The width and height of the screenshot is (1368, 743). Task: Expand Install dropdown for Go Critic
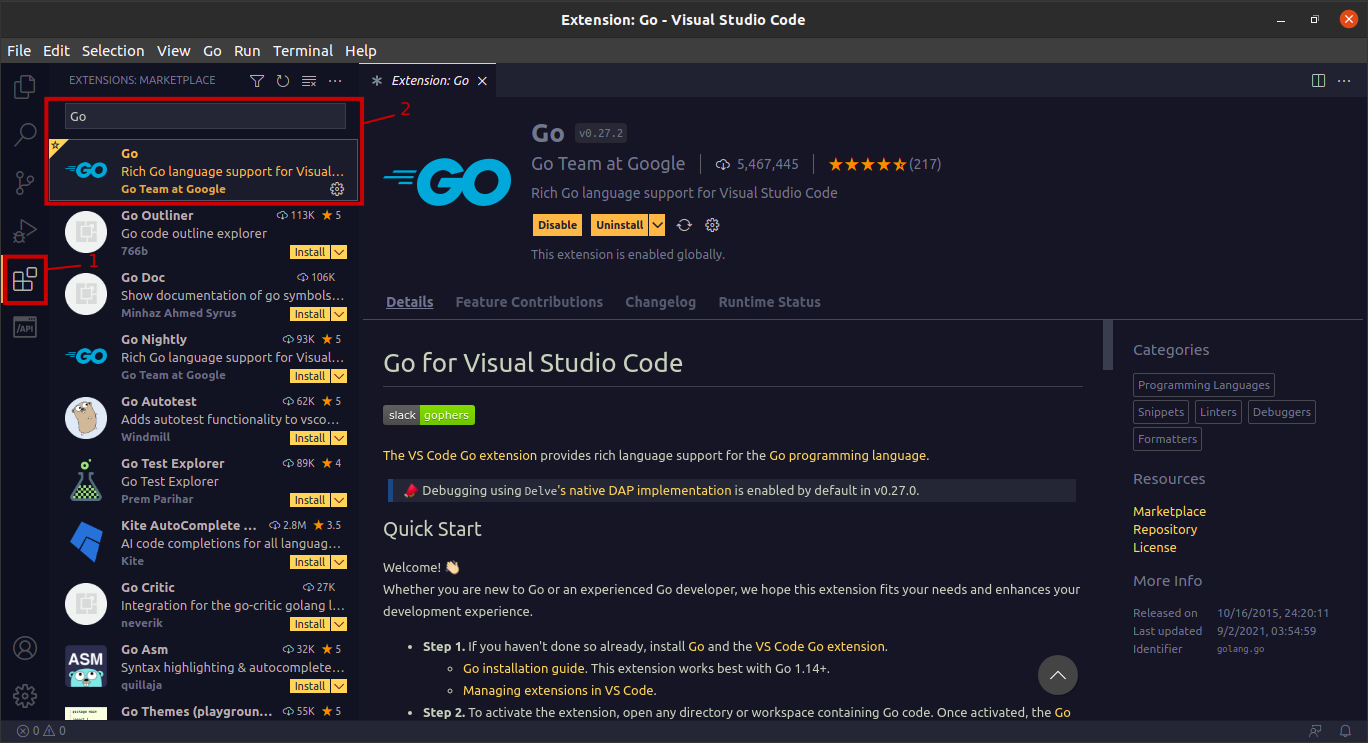click(x=339, y=624)
